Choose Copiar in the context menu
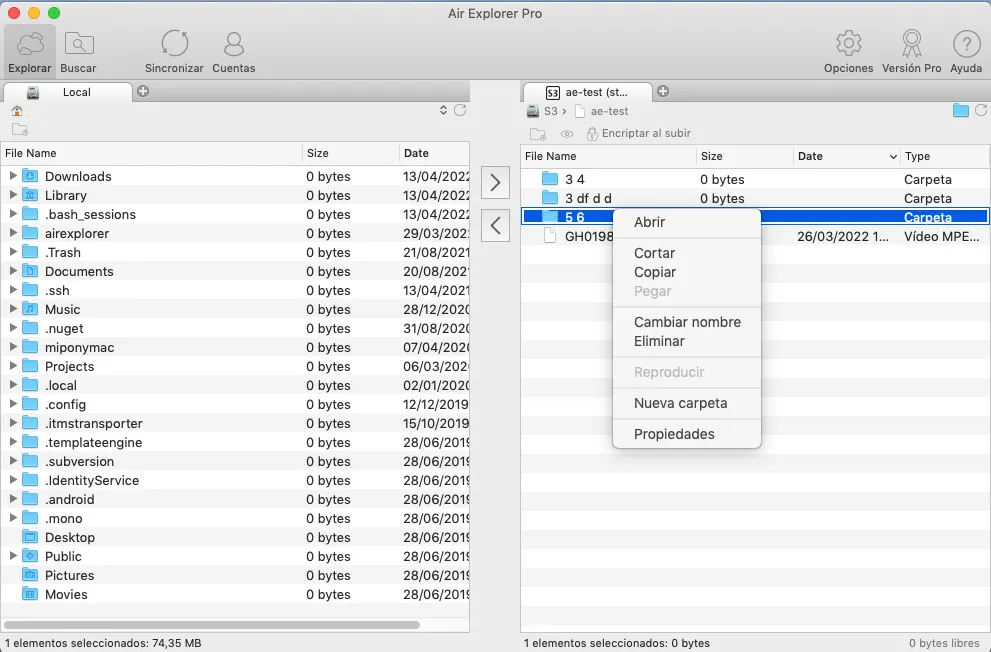Screen dimensions: 991x652 [687, 272]
